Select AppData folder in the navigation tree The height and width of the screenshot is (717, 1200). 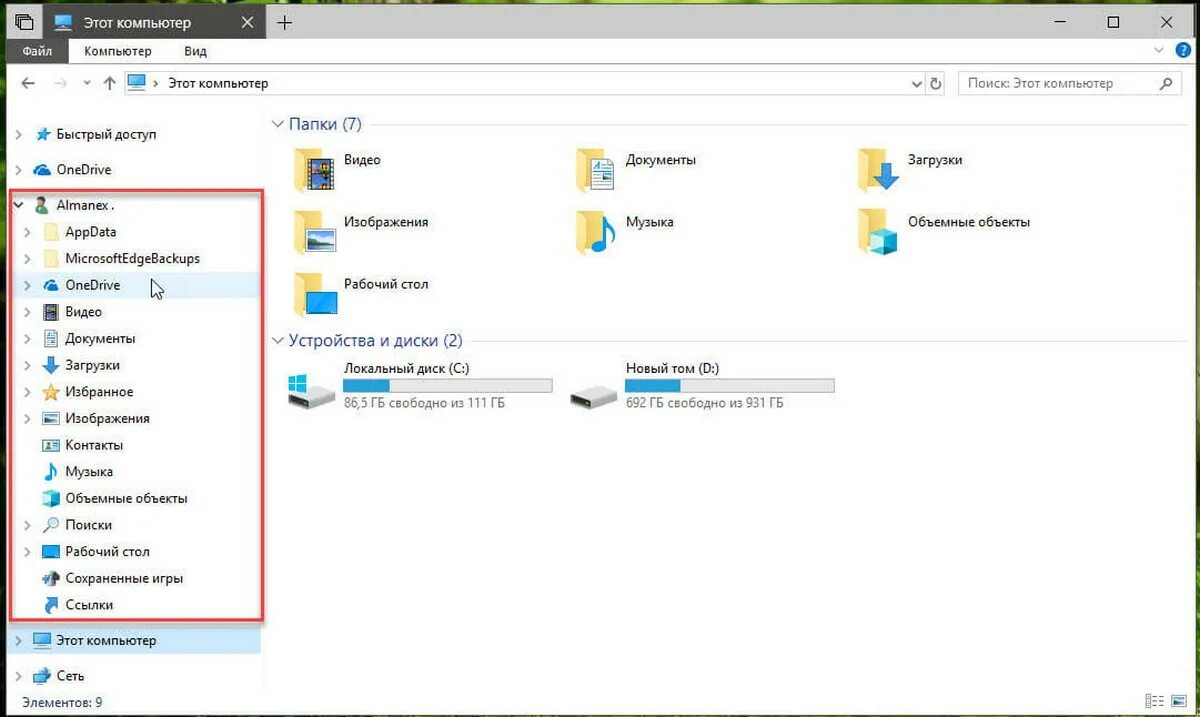pyautogui.click(x=90, y=232)
